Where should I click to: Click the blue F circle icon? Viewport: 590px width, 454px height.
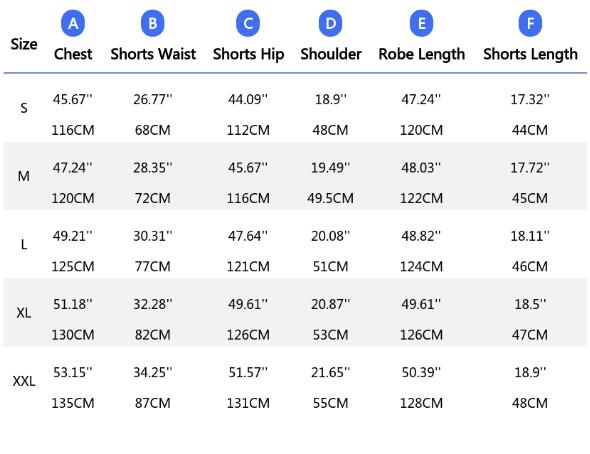click(x=530, y=23)
